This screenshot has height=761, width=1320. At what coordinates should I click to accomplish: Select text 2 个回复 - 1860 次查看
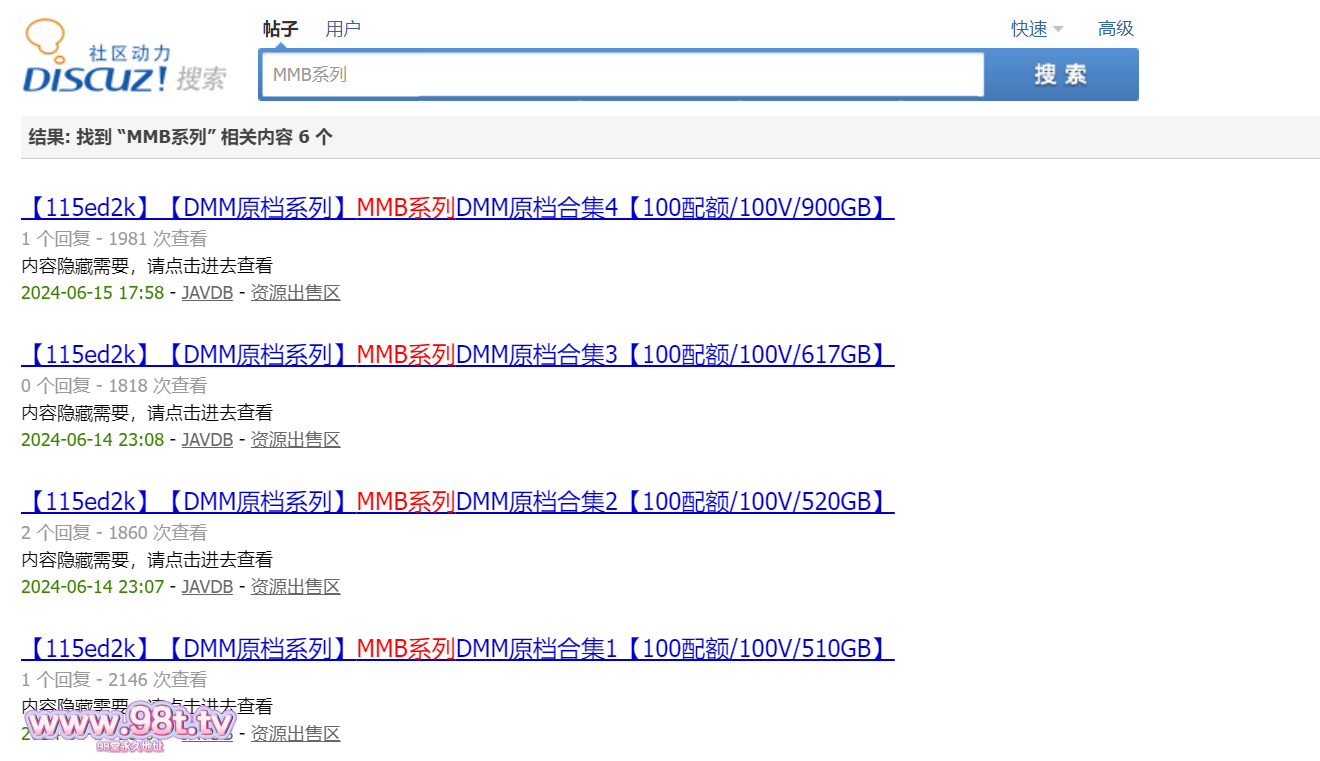tap(114, 533)
